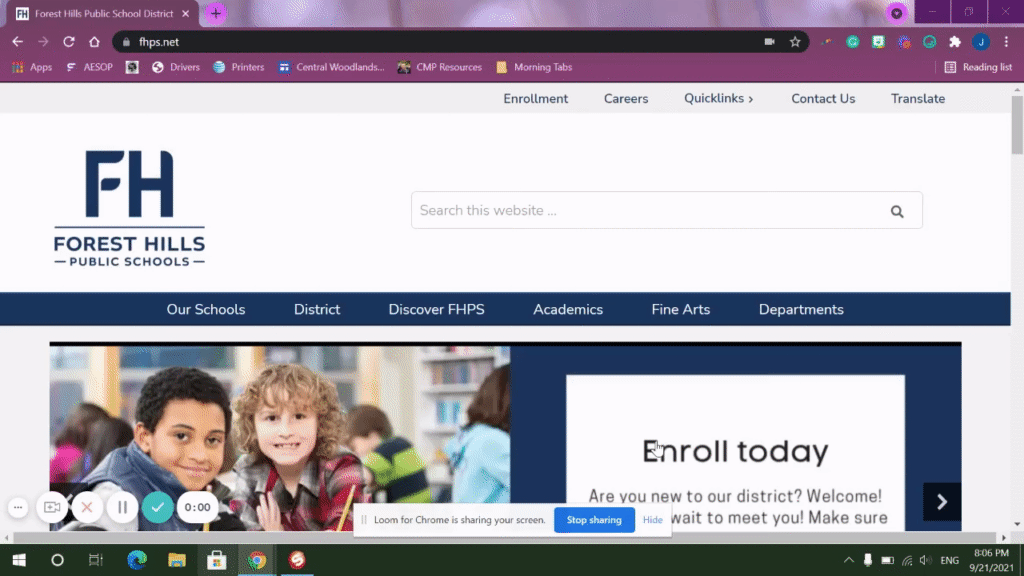1024x576 pixels.
Task: Open the Reading list panel
Action: point(978,67)
